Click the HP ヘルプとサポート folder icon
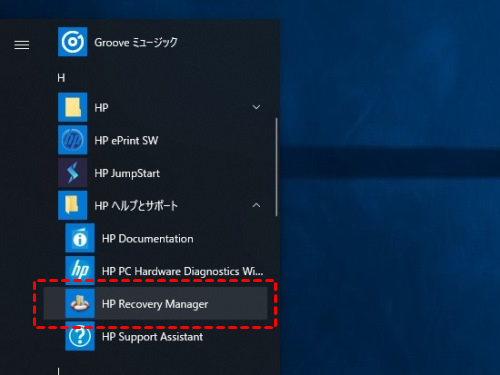Screen dimensions: 500x375 [x=73, y=205]
